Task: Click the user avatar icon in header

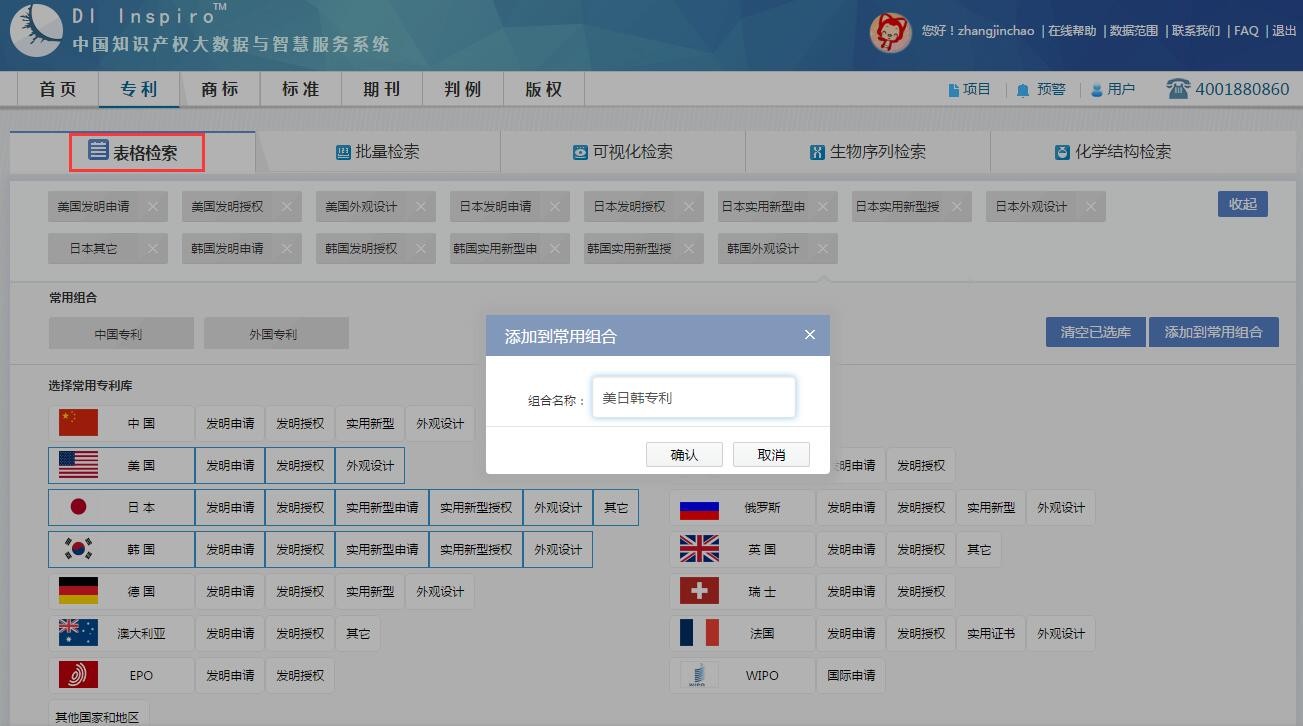Action: tap(890, 32)
